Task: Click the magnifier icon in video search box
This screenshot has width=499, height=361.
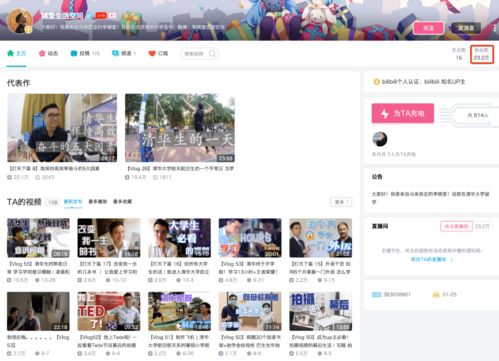Action: click(212, 53)
